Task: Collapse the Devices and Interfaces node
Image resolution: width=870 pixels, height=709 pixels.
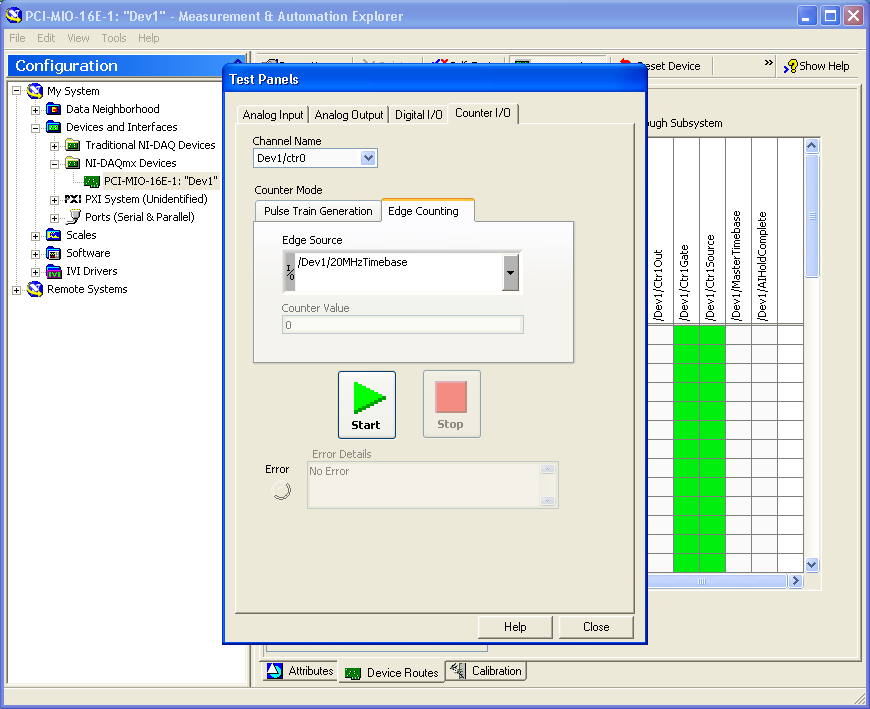Action: point(36,128)
